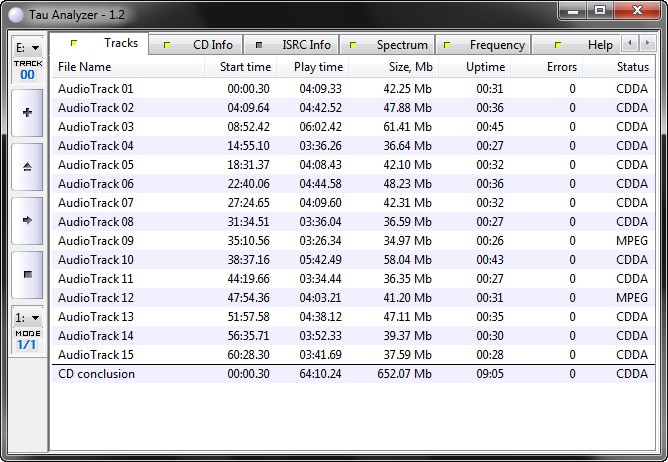Click size value 61.41 Mb

pyautogui.click(x=407, y=127)
